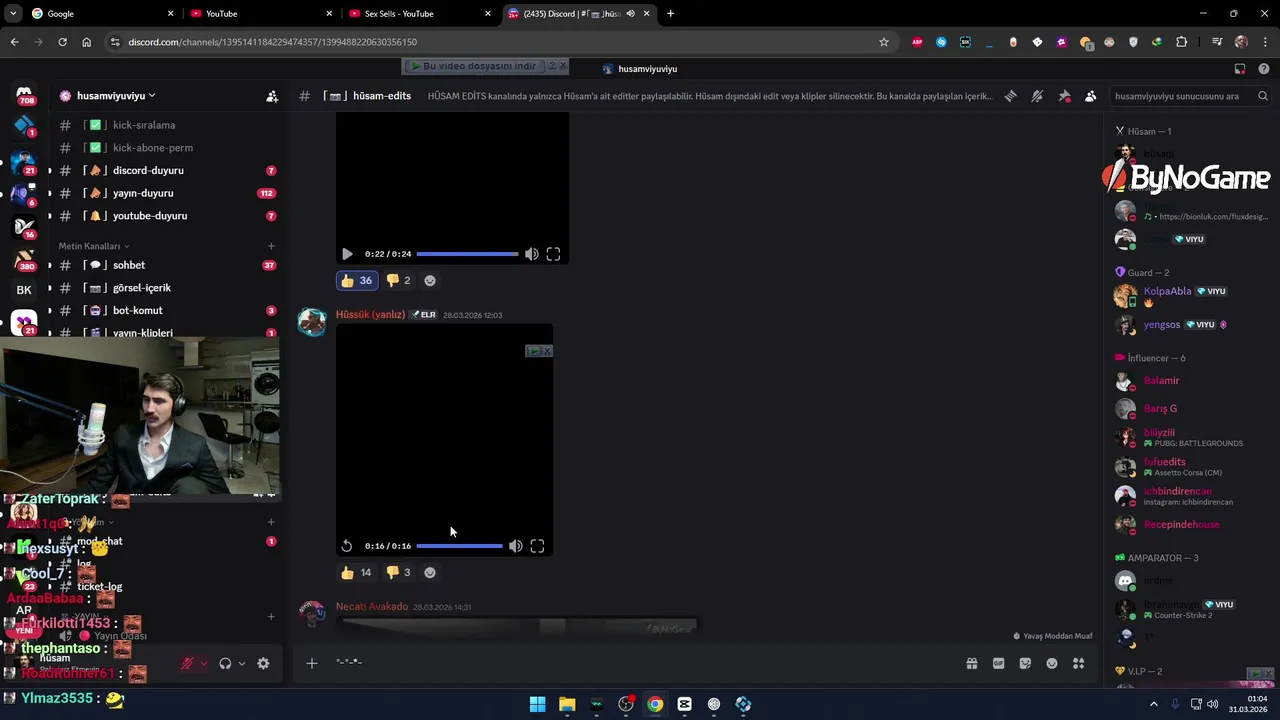The height and width of the screenshot is (720, 1280).
Task: Add reaction below Hüssük's video
Action: (430, 573)
